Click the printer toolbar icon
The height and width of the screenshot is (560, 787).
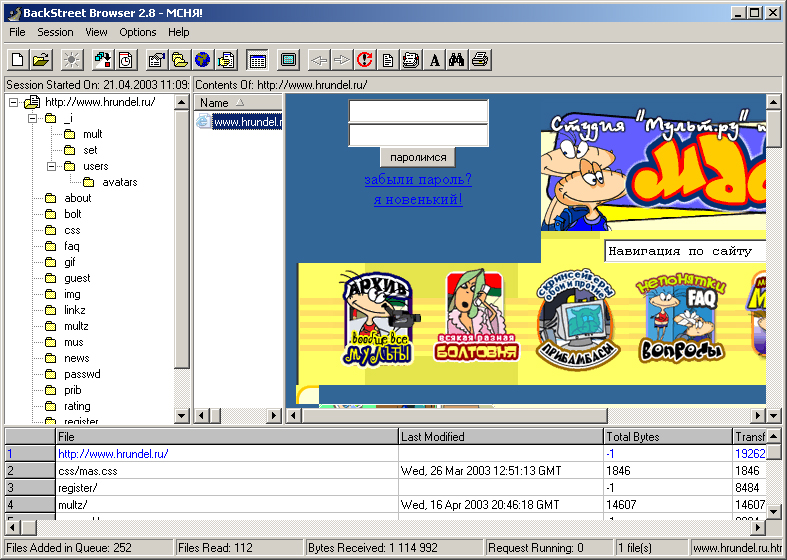coord(480,60)
